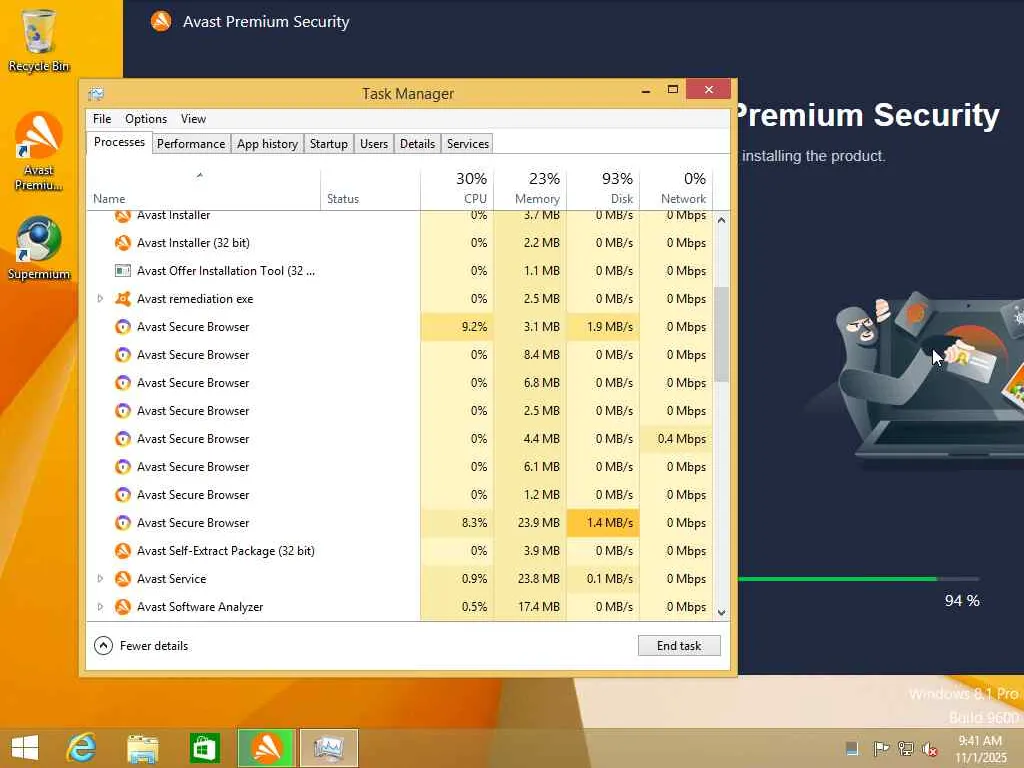Select Avast Secure Browser icon using 9.2% CPU

point(123,327)
